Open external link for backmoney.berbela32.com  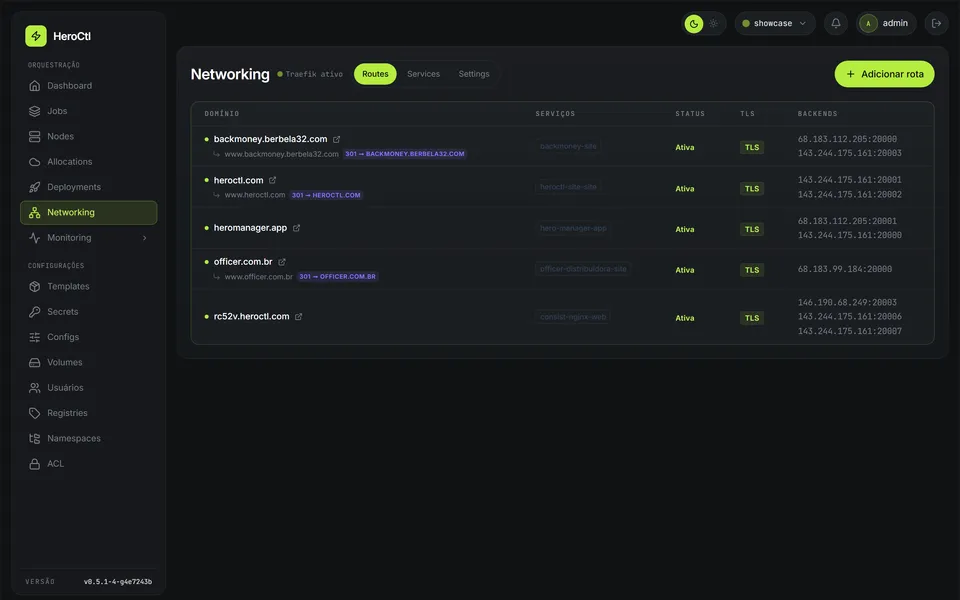(x=336, y=140)
